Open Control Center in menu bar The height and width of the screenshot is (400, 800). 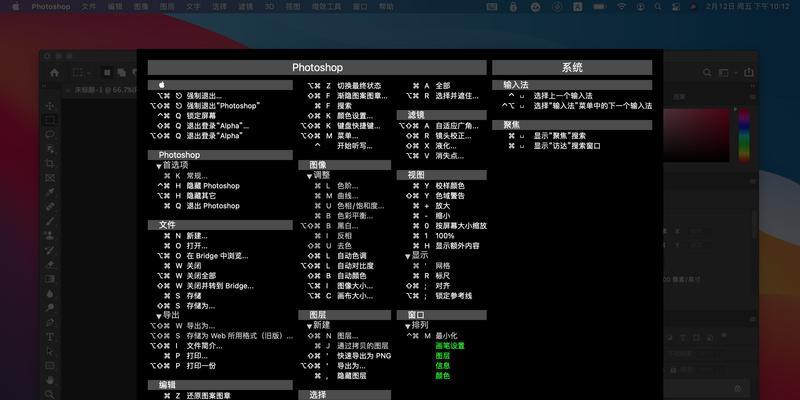pyautogui.click(x=676, y=7)
